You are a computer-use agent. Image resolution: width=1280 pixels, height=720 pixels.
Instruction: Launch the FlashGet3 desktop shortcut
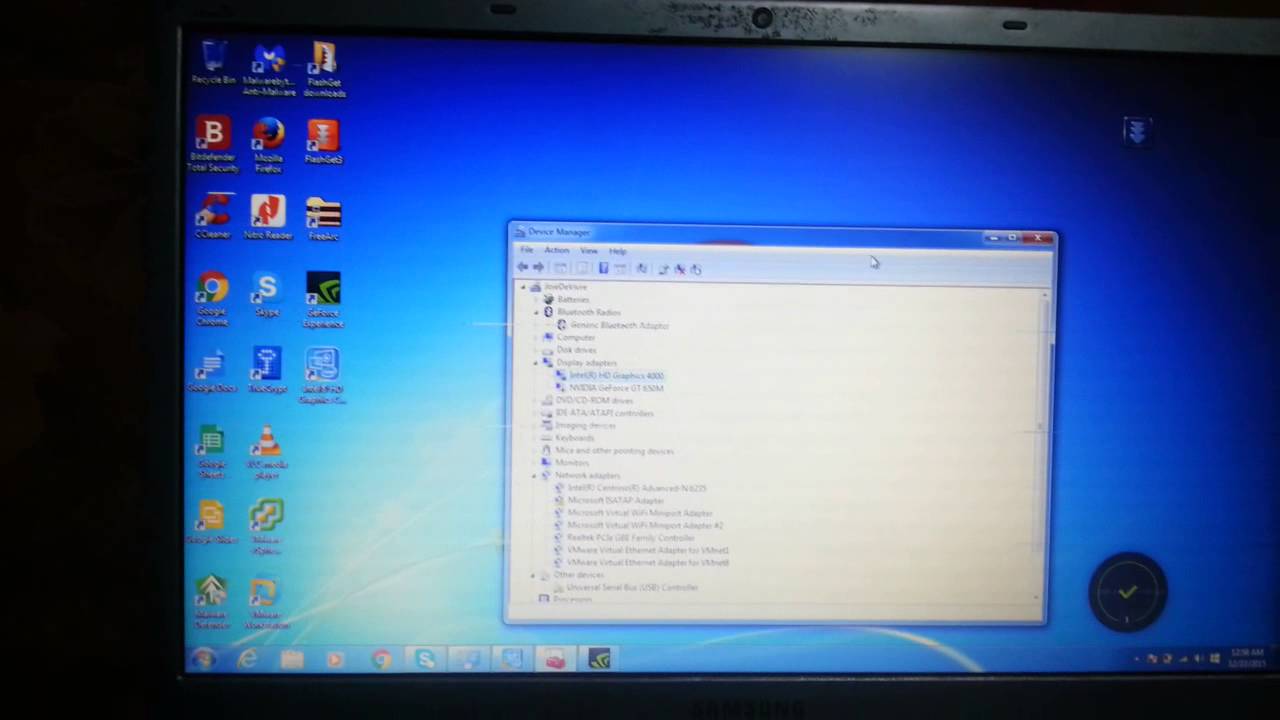pyautogui.click(x=323, y=141)
